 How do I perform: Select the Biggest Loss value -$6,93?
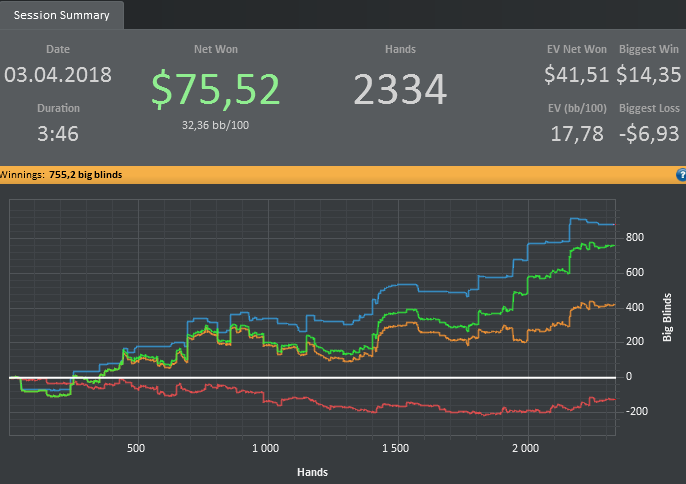(x=649, y=134)
